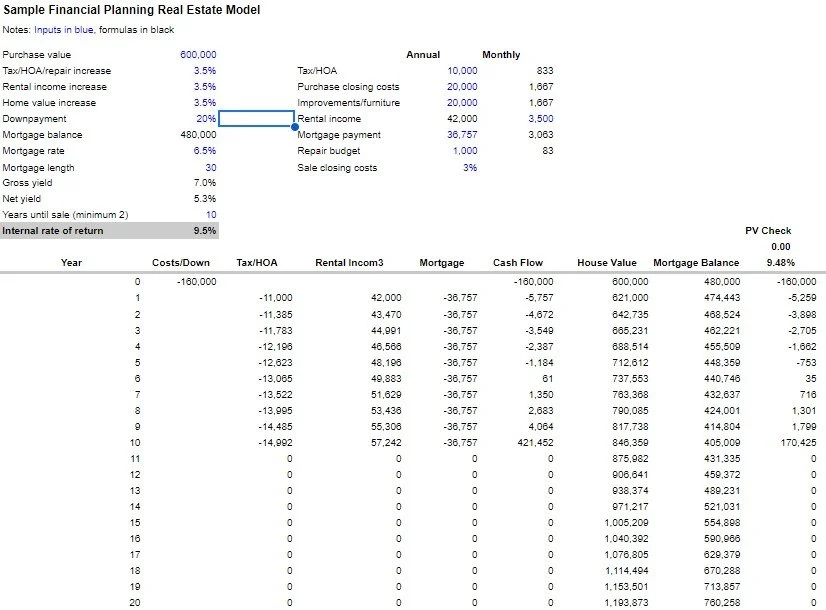
Task: Select the Tax/HOA annual value 10,000
Action: (462, 71)
